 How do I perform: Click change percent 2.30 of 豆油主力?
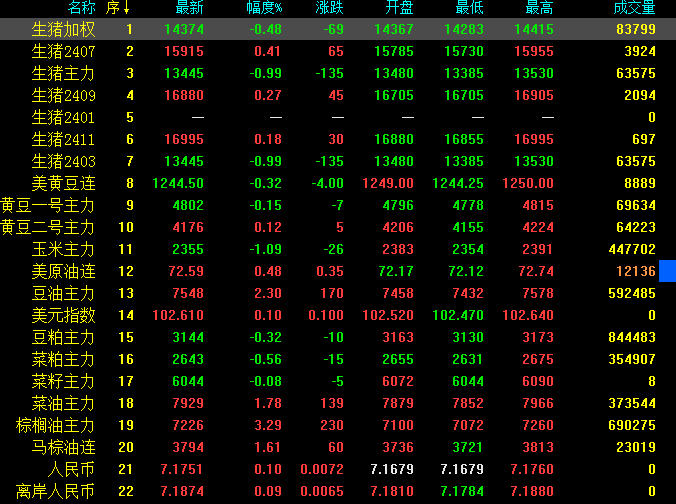click(x=268, y=293)
